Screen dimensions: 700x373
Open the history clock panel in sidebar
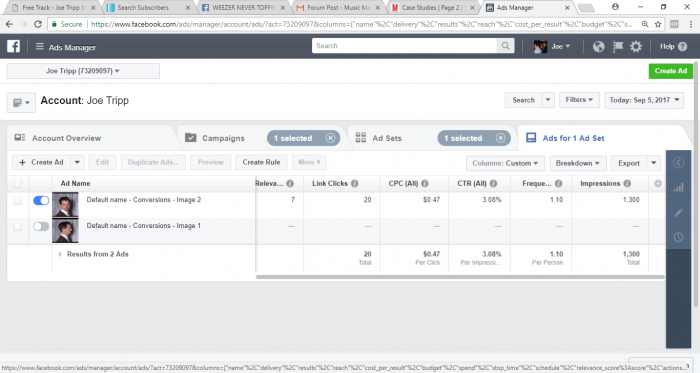click(678, 237)
